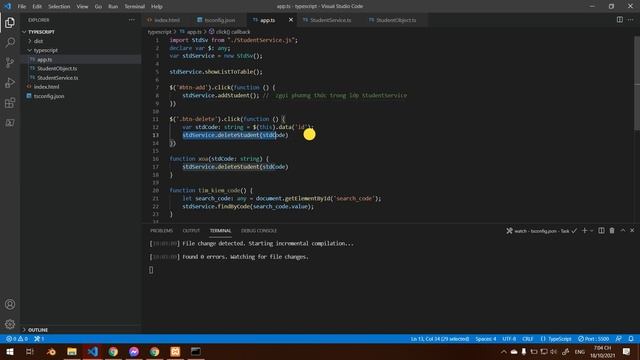Click Live Server Port 5500 status item
This screenshot has width=640, height=360.
593,339
